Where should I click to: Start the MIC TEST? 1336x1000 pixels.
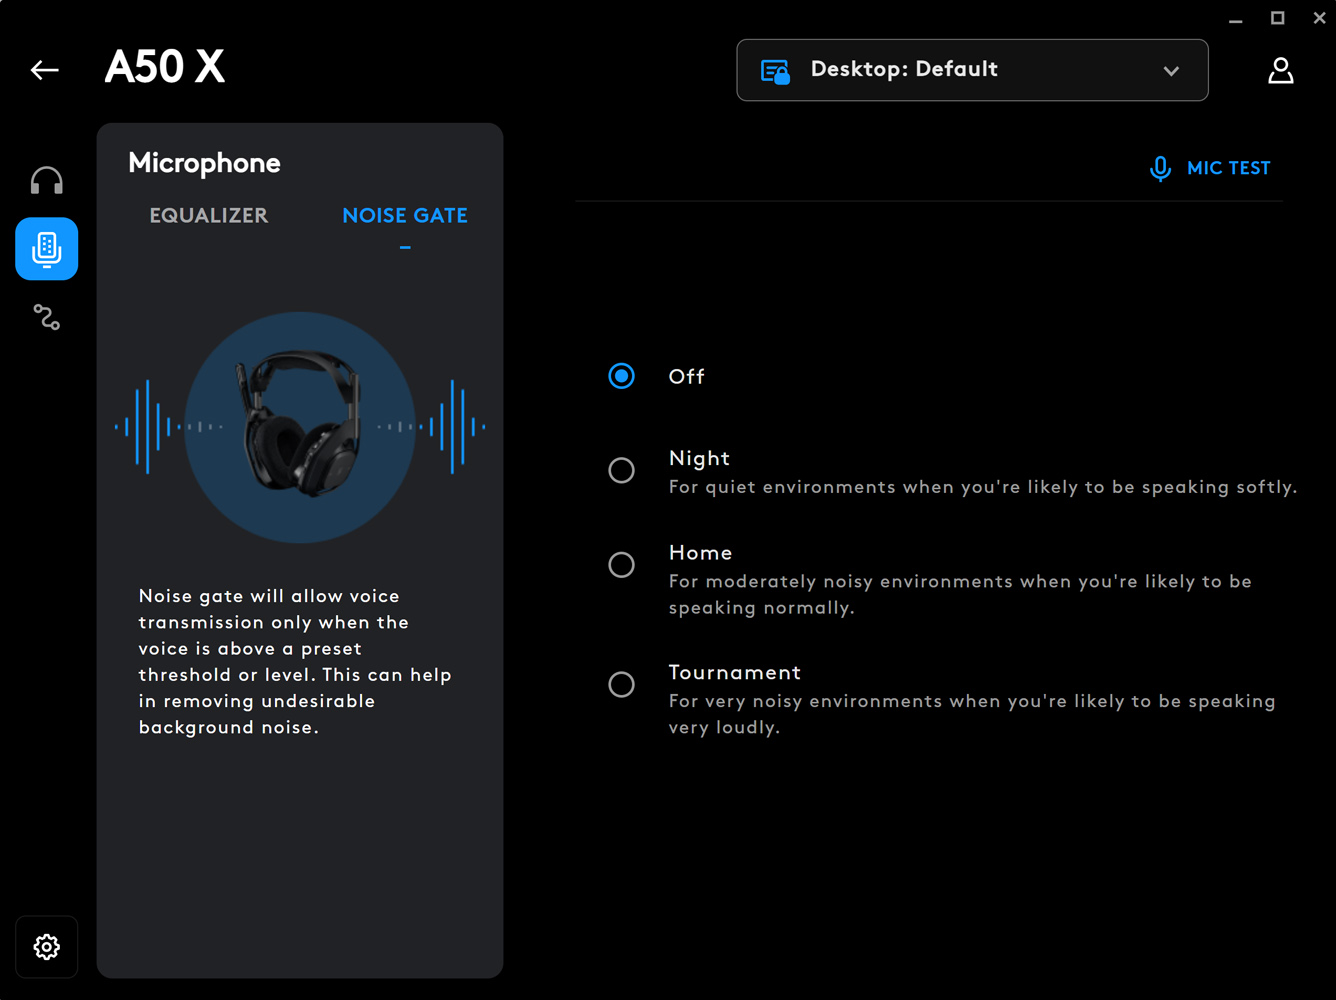click(x=1210, y=168)
